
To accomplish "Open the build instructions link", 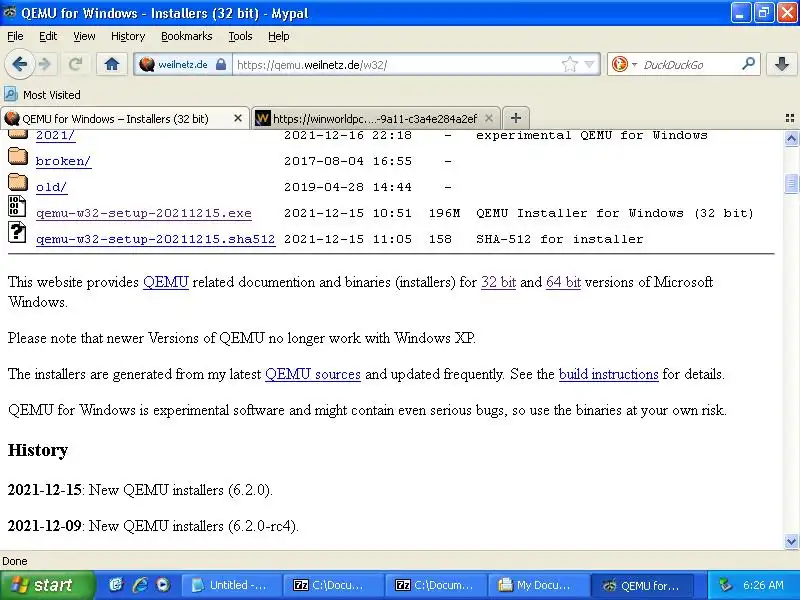I will (609, 374).
